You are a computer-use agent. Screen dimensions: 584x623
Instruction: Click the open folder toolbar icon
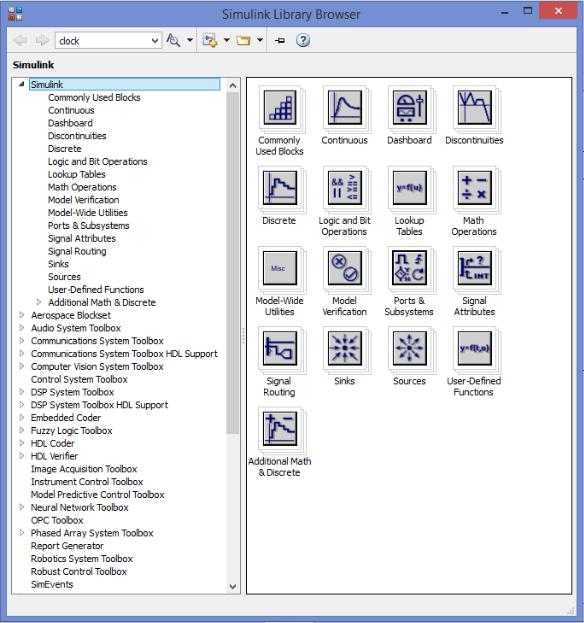pyautogui.click(x=243, y=41)
